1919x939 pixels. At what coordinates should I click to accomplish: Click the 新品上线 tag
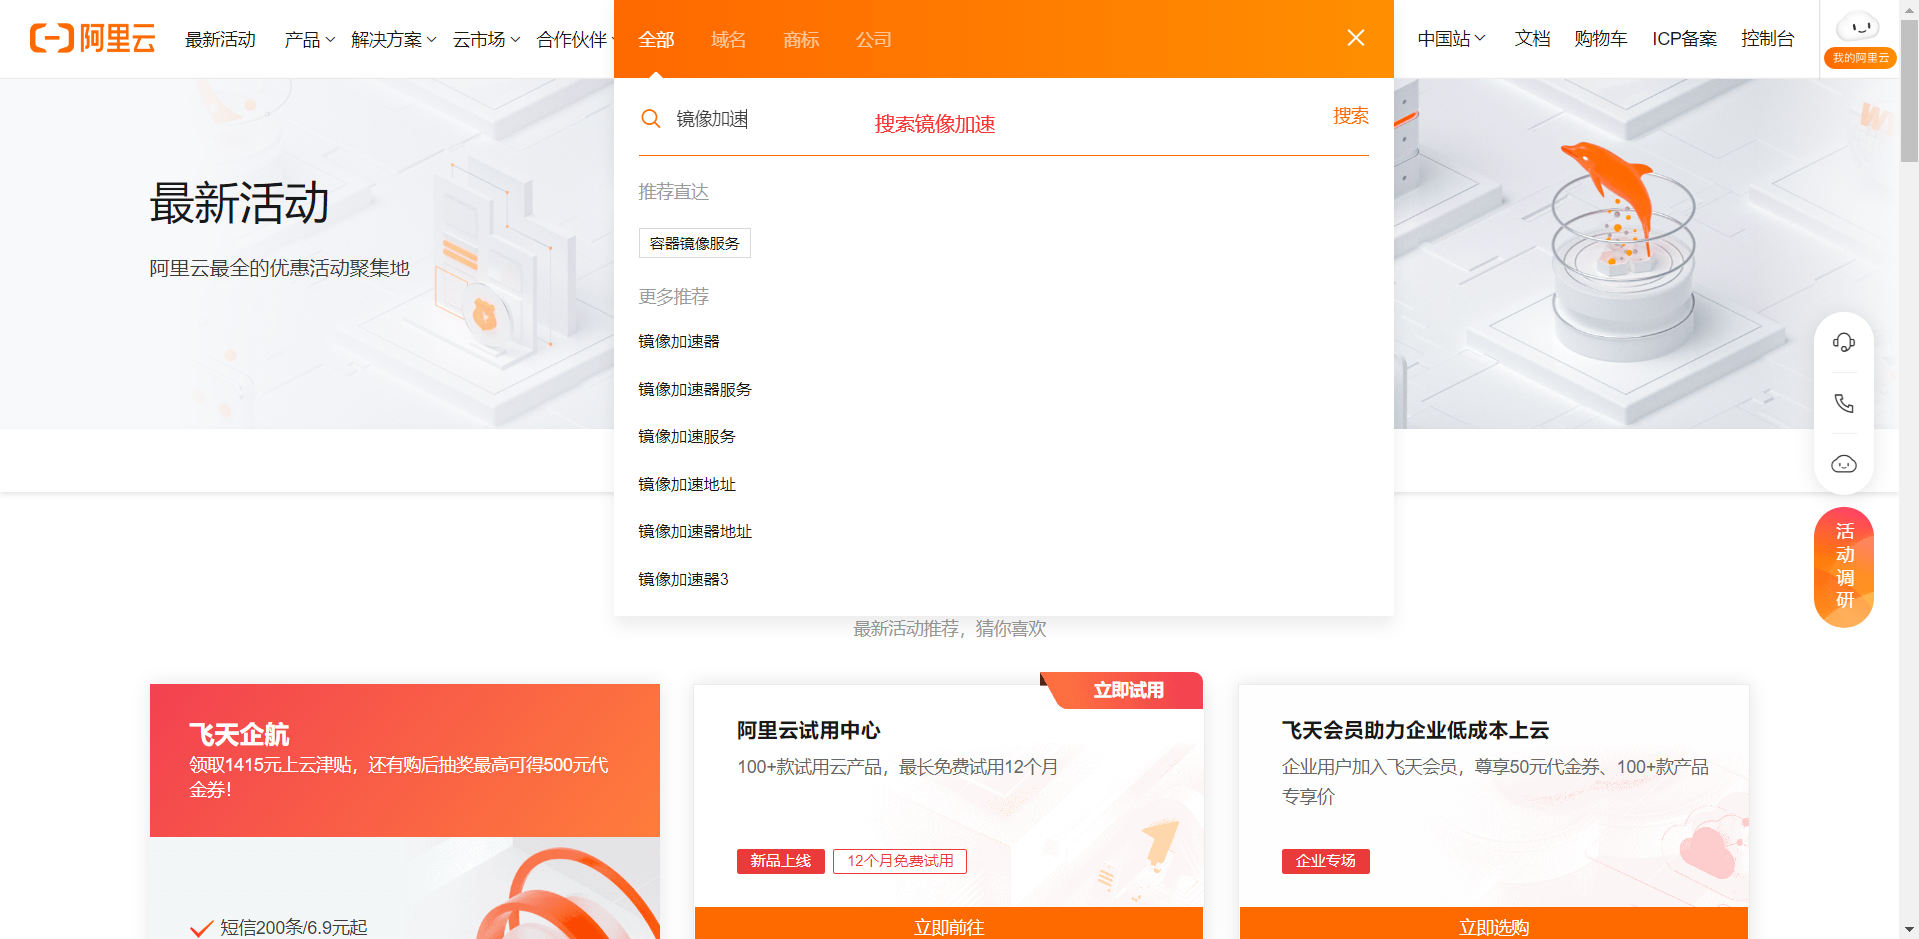781,861
